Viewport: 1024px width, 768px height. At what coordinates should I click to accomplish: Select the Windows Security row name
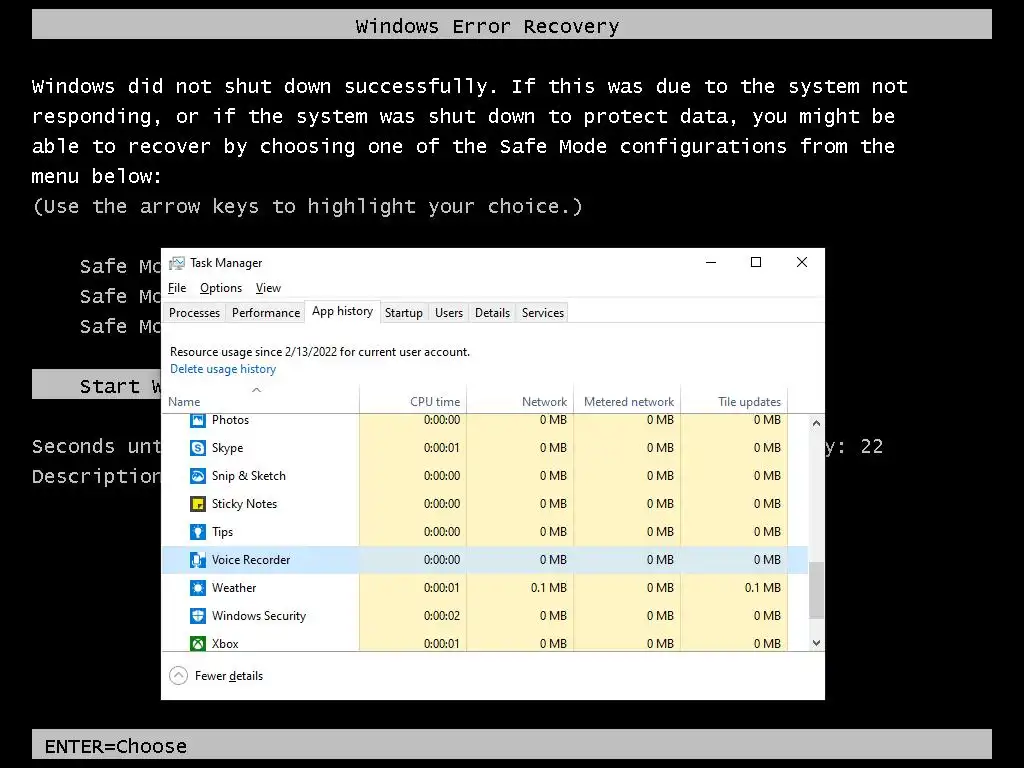tap(259, 616)
